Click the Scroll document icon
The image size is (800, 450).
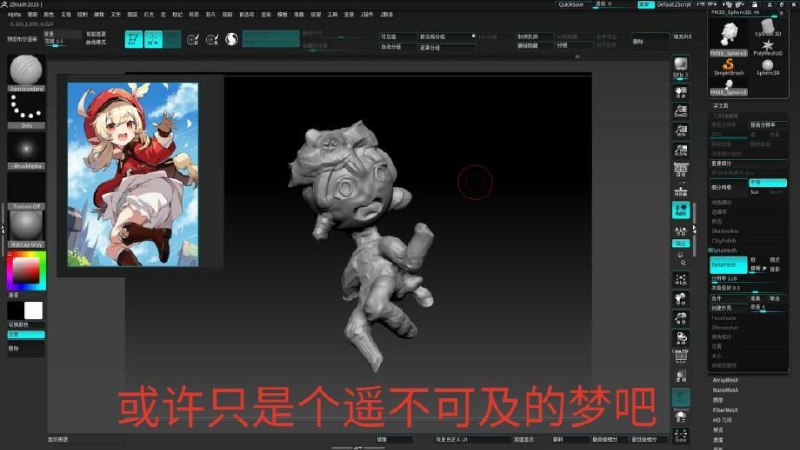(681, 92)
